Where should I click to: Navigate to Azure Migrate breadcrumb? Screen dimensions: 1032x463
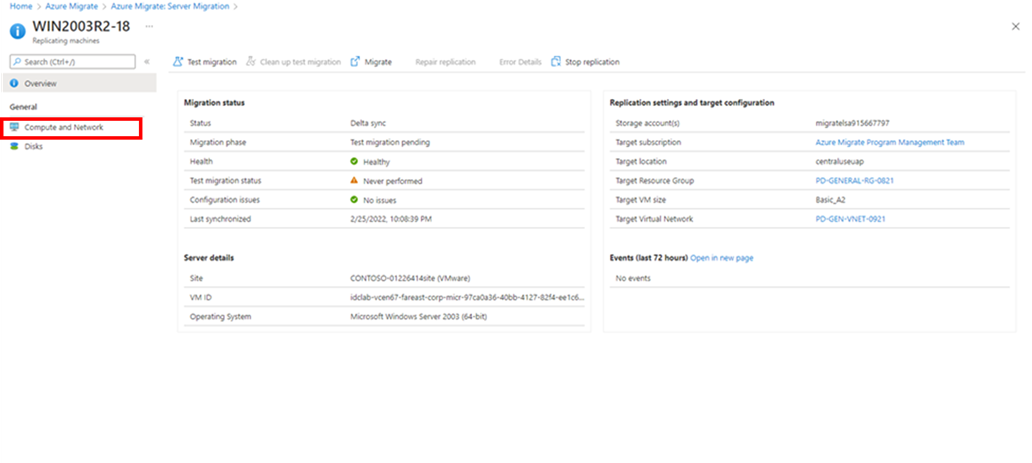click(70, 6)
